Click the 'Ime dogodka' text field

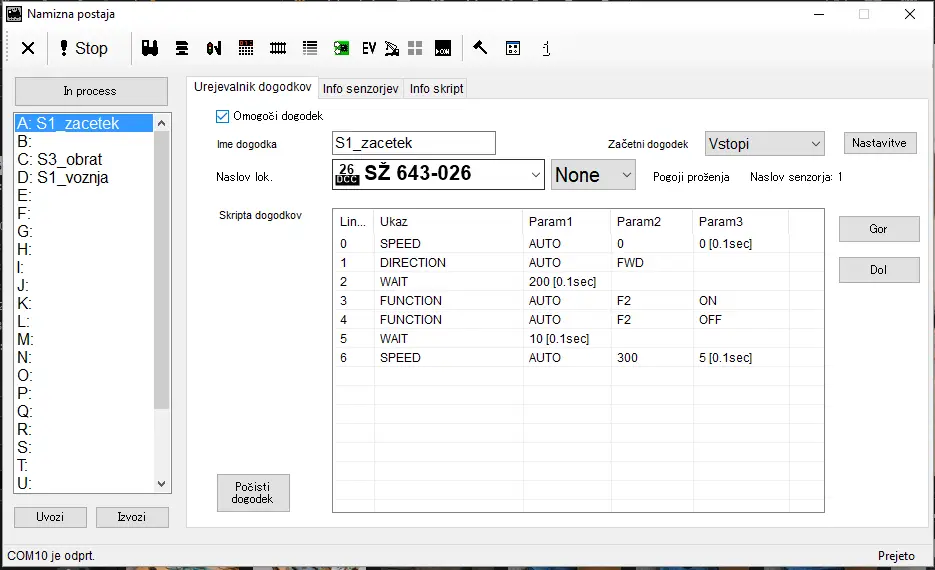(413, 143)
